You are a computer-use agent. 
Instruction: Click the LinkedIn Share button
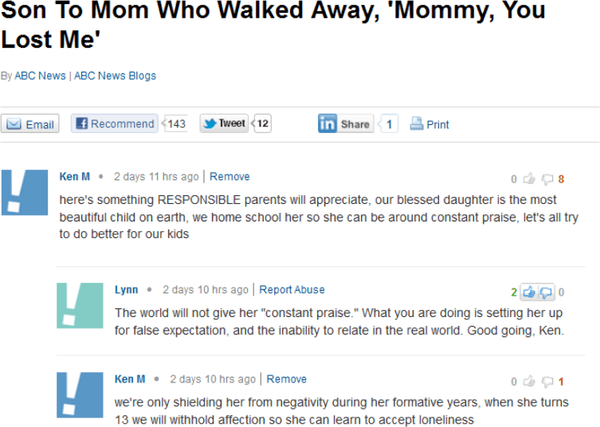pos(346,124)
